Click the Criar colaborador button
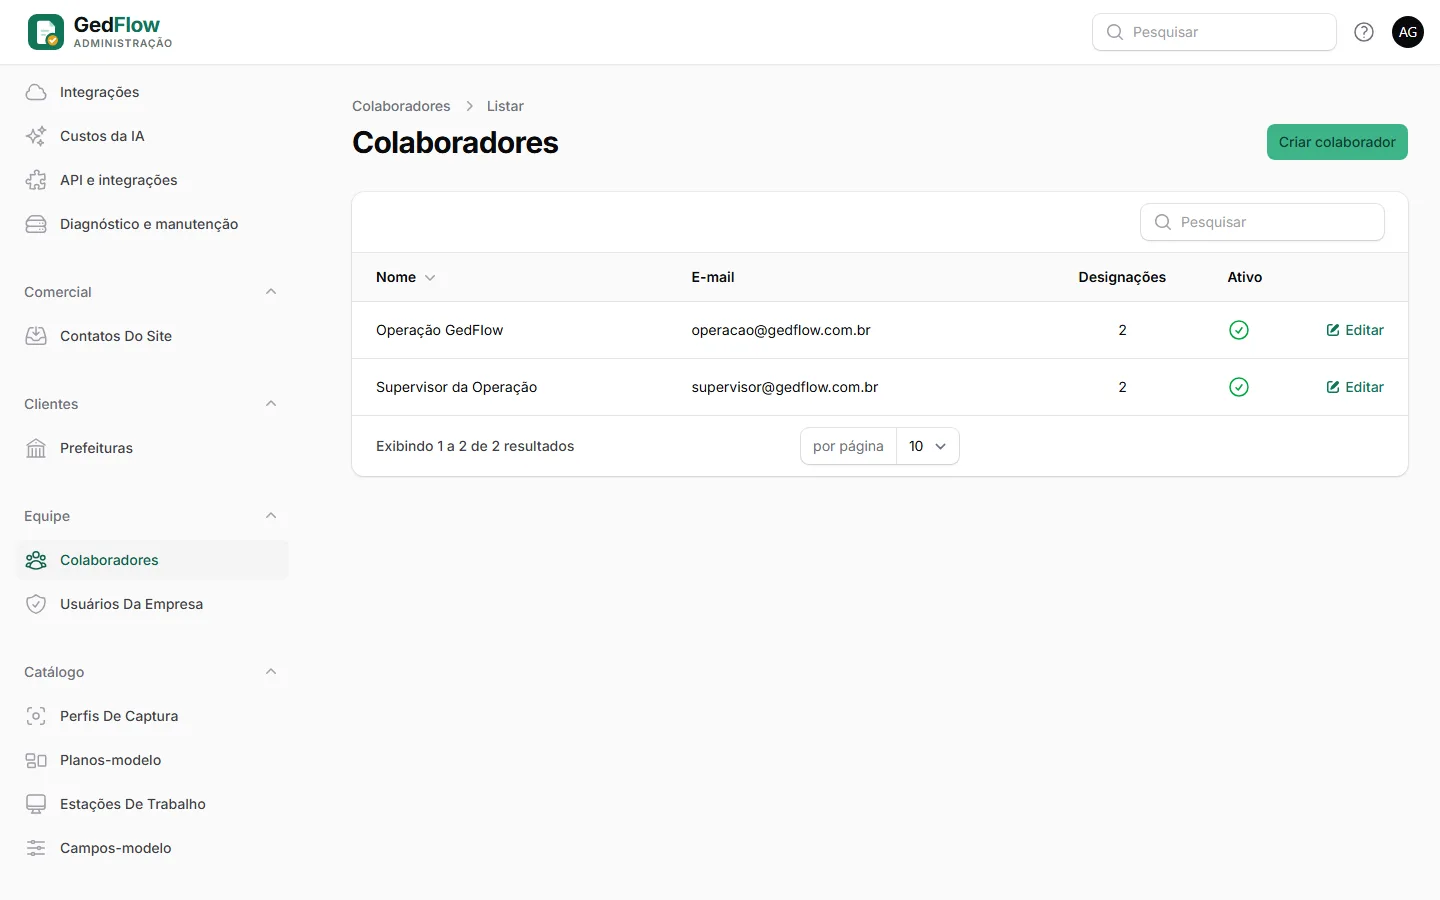This screenshot has height=900, width=1440. pyautogui.click(x=1337, y=142)
